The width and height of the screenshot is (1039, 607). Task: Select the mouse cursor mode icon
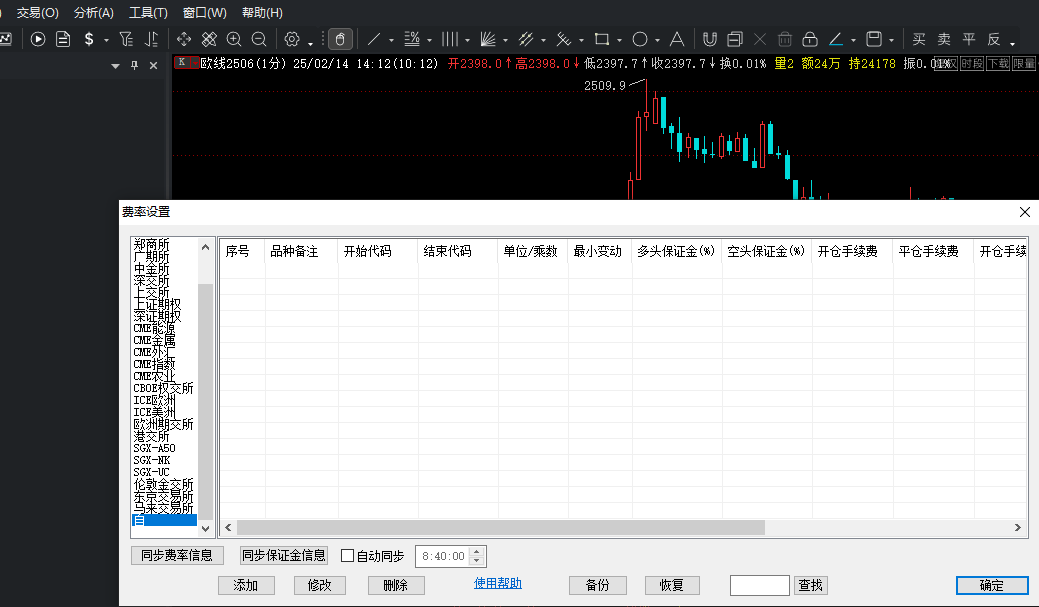[340, 39]
